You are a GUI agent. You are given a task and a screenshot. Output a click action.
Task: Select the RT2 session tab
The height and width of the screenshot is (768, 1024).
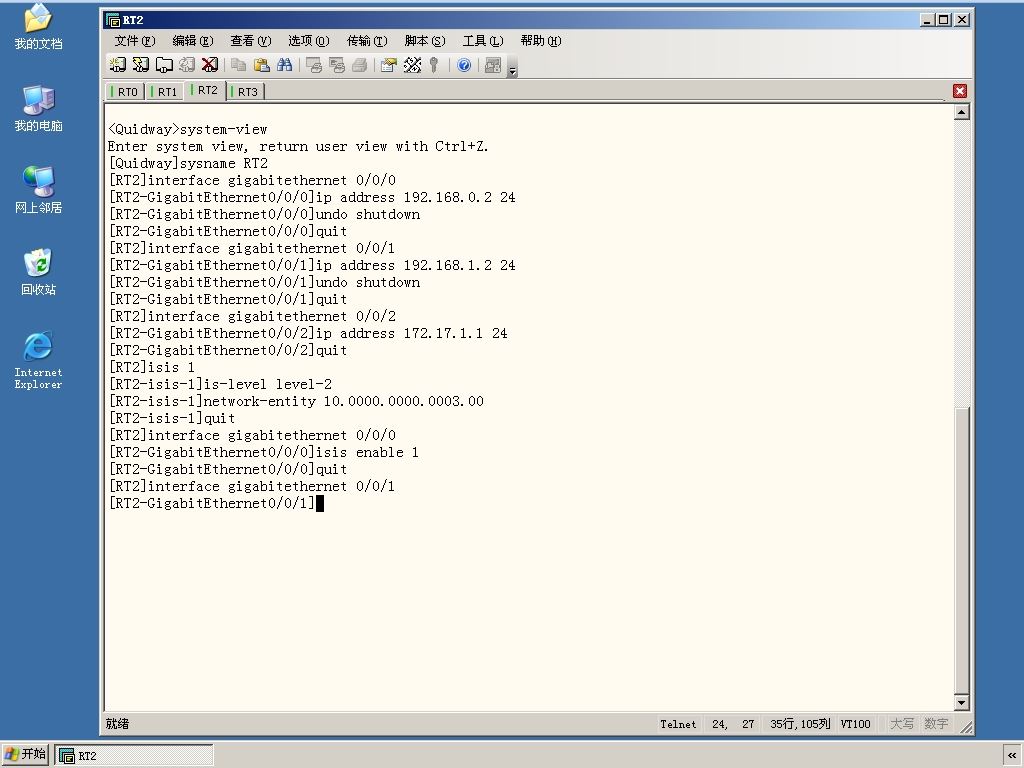click(x=205, y=90)
